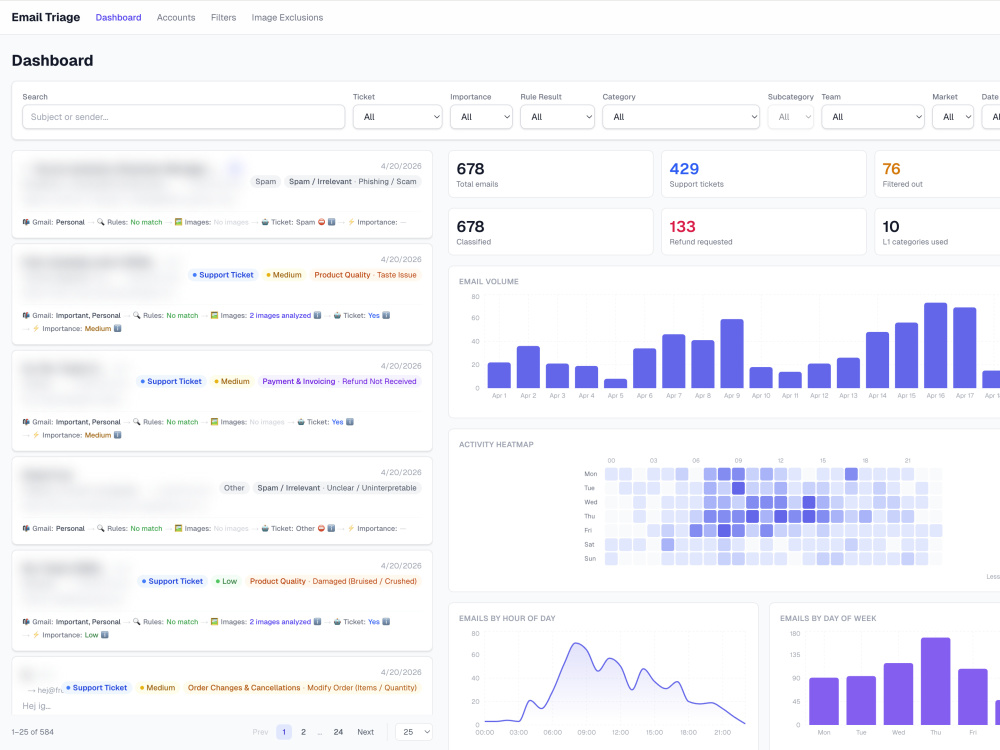Click Ticket robot icon on Damaged (Bruised / Crushed) email
This screenshot has height=750, width=1000.
tap(337, 621)
